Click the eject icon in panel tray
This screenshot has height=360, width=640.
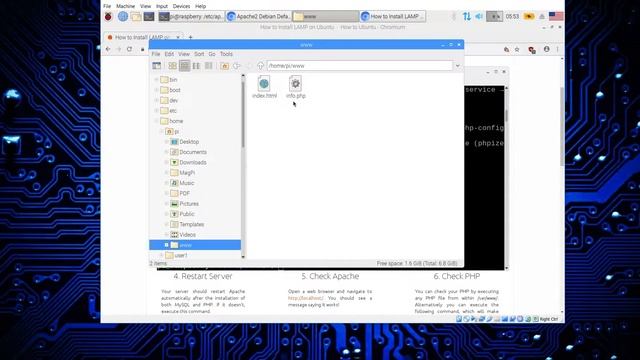[542, 16]
